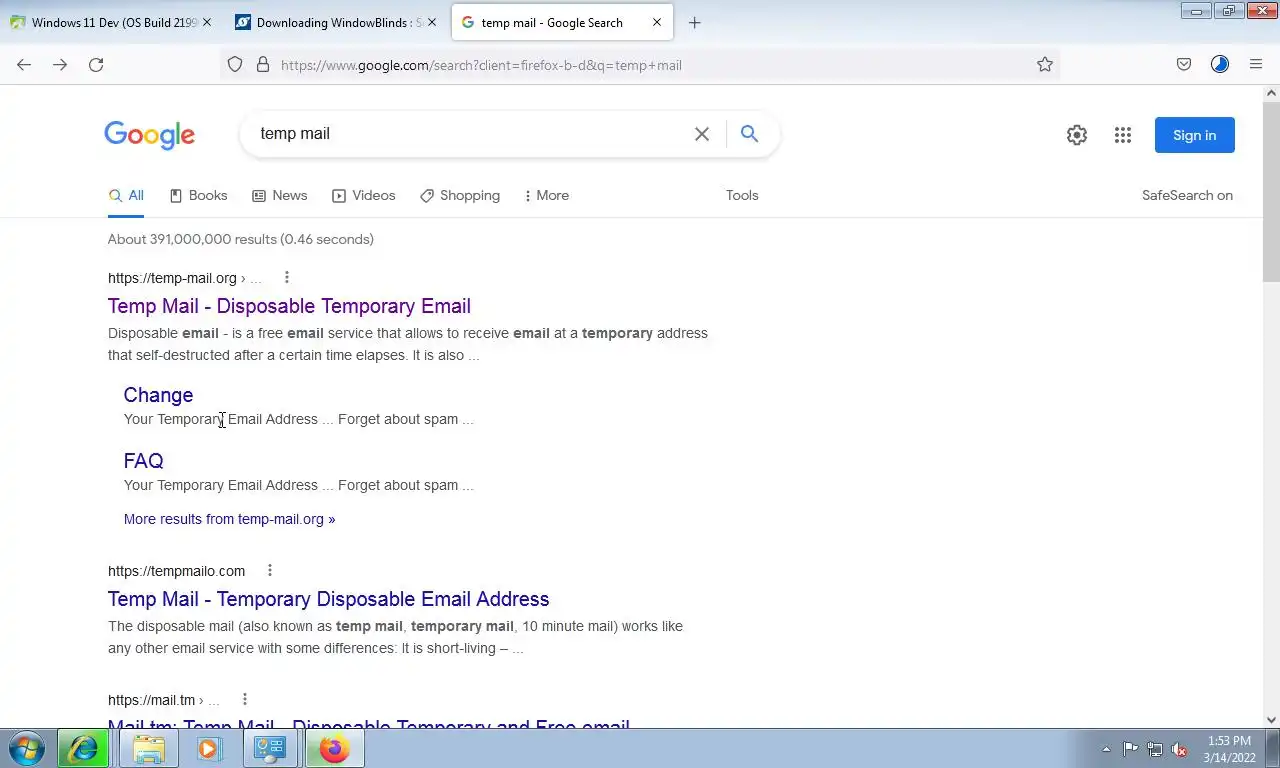Open More results from temp-mail.org

[229, 519]
